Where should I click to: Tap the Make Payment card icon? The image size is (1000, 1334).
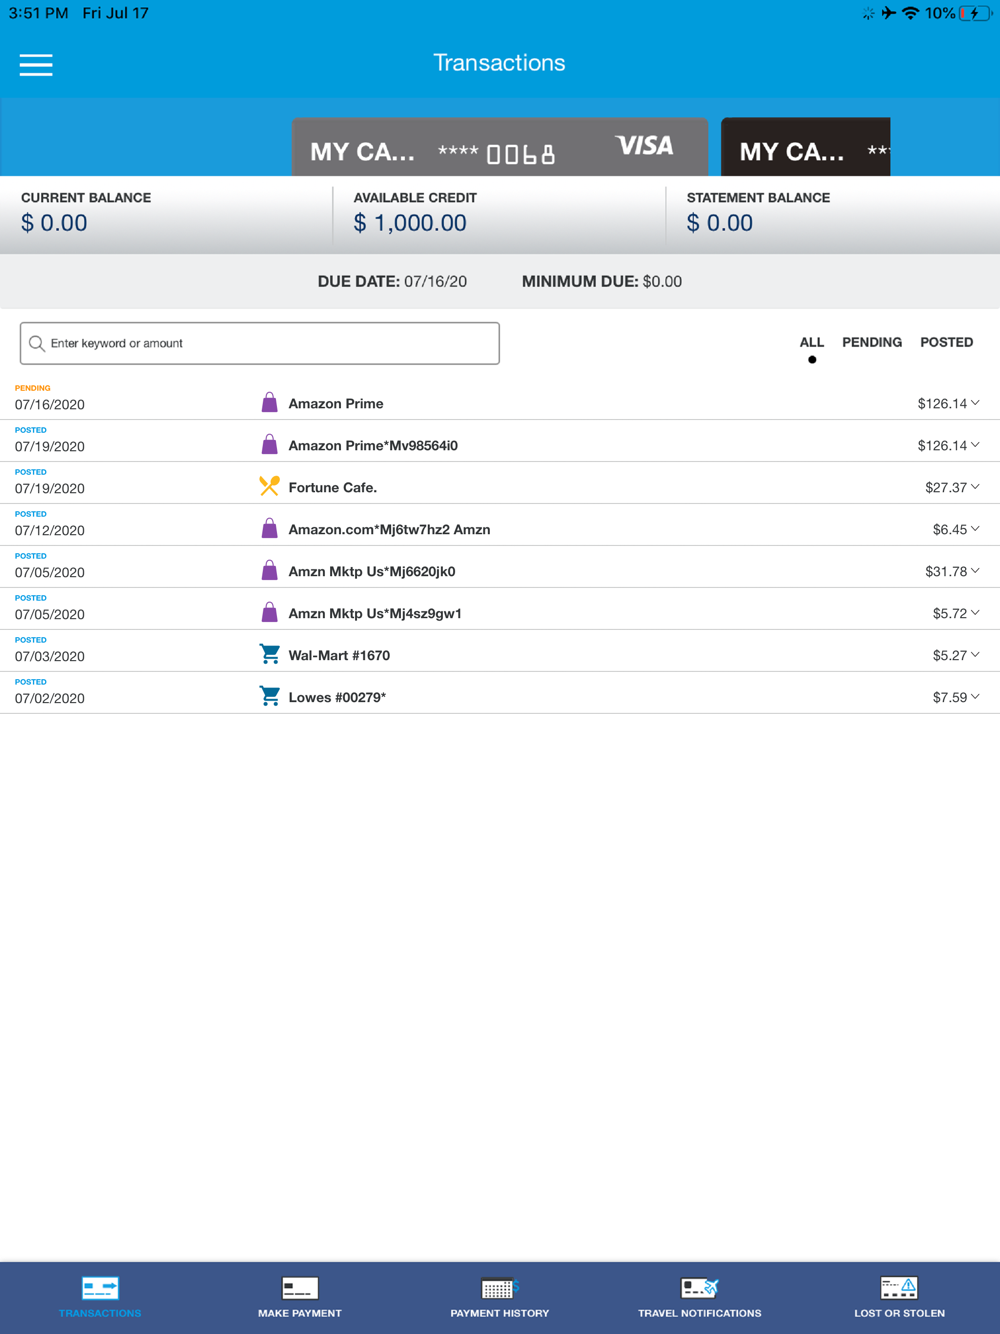[300, 1288]
